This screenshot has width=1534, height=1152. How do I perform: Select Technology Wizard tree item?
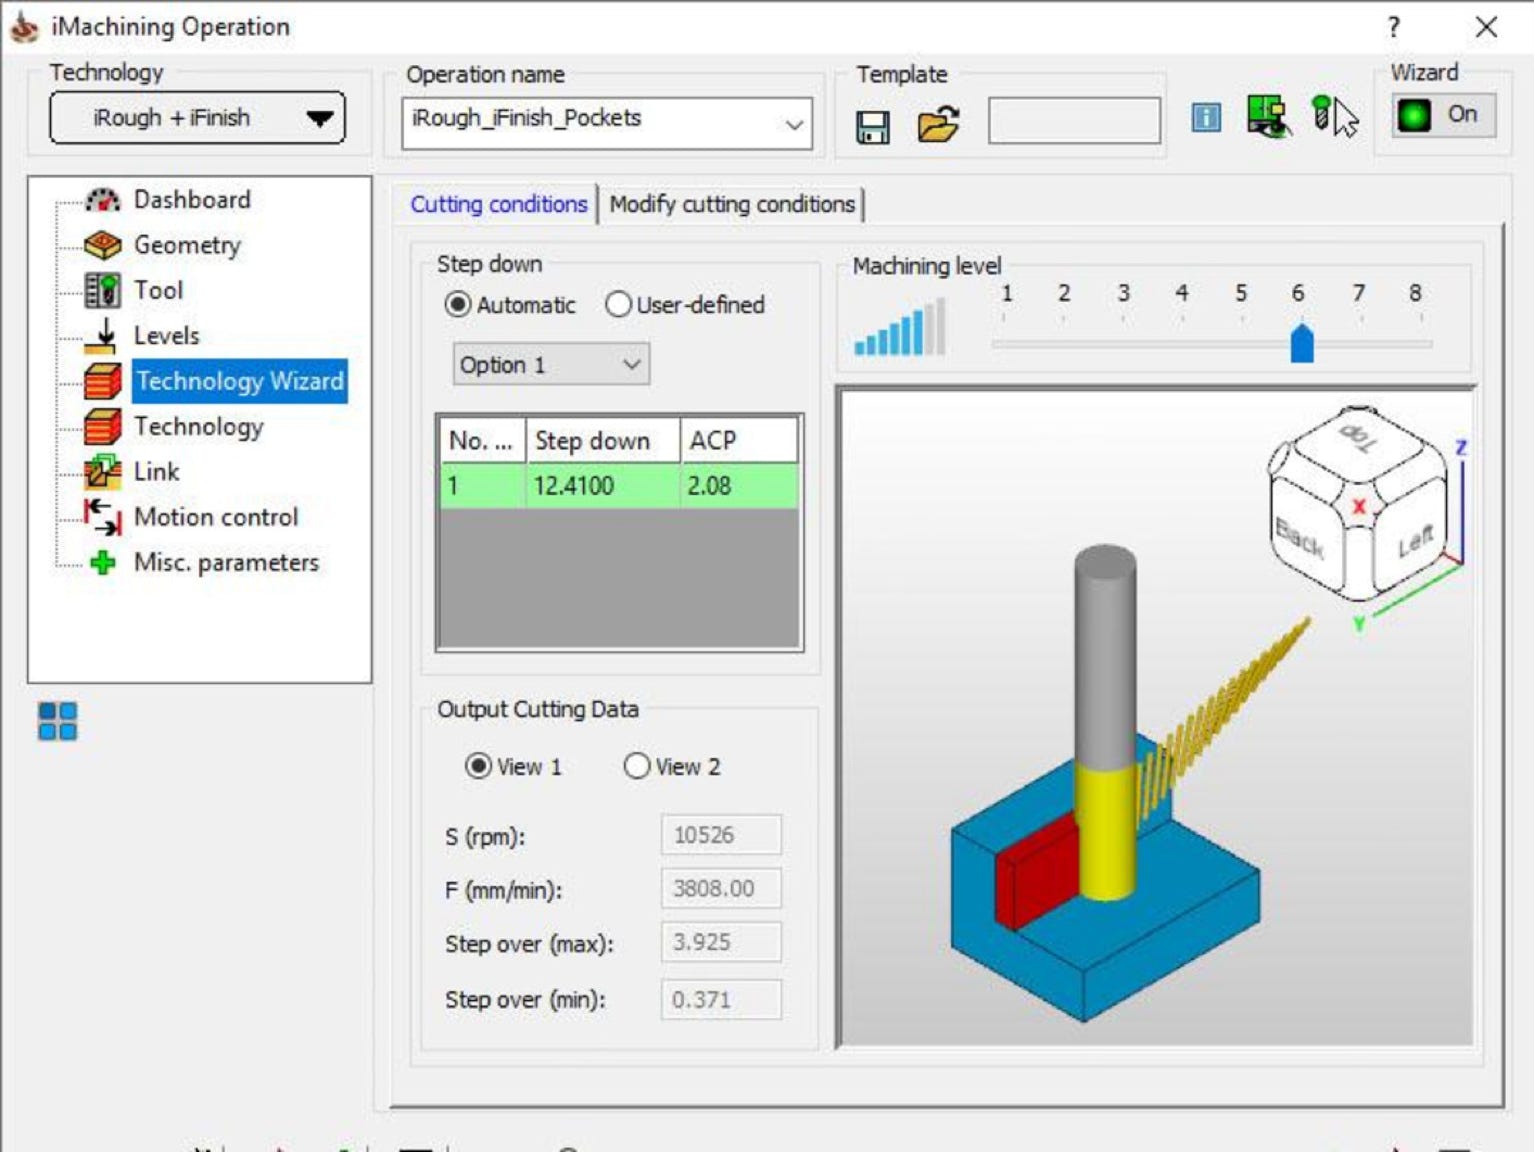coord(240,381)
